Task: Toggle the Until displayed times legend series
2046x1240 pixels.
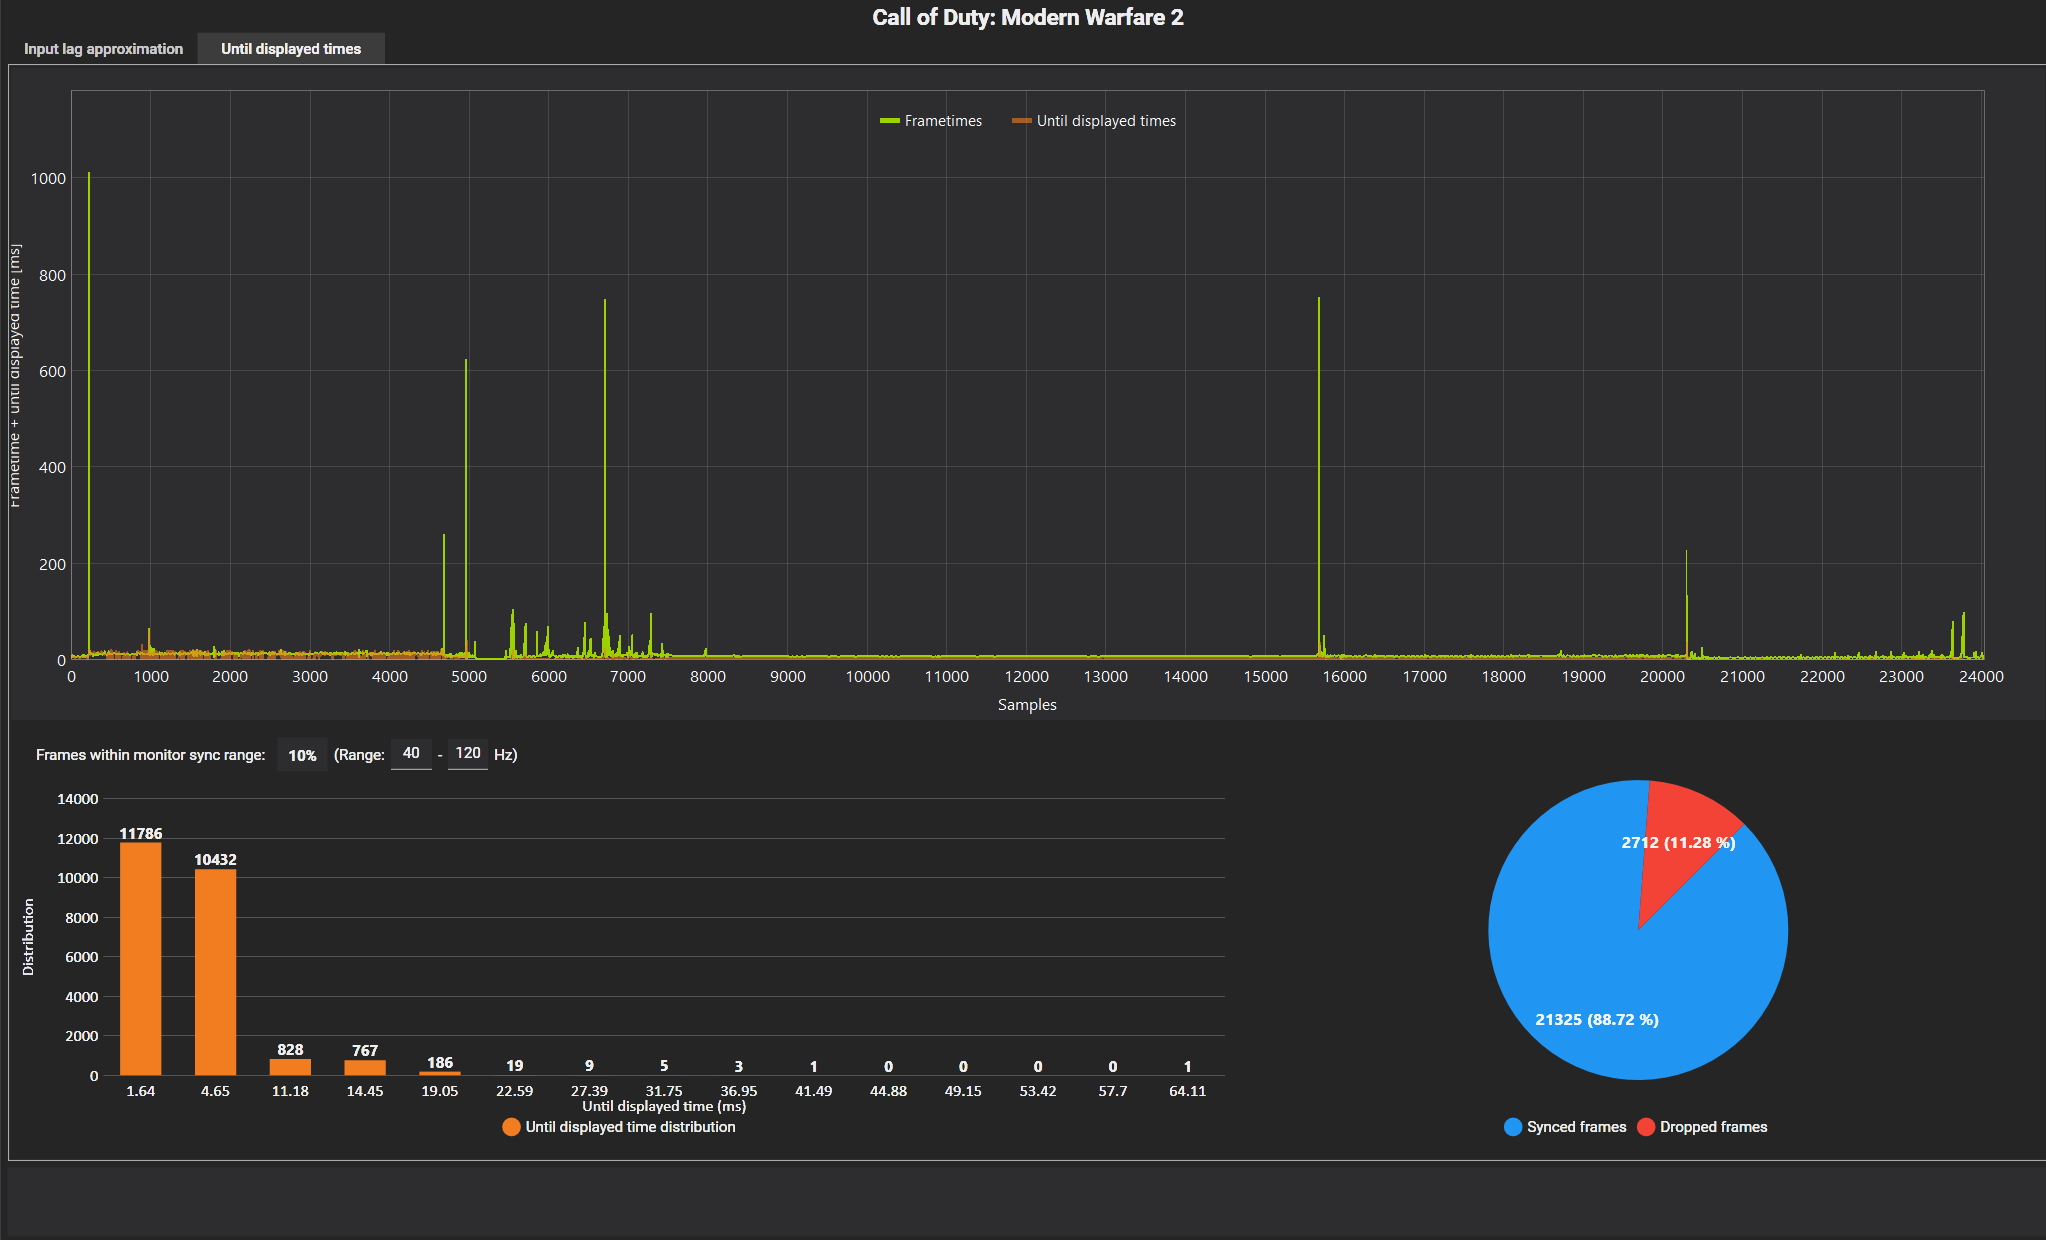Action: (x=1106, y=121)
